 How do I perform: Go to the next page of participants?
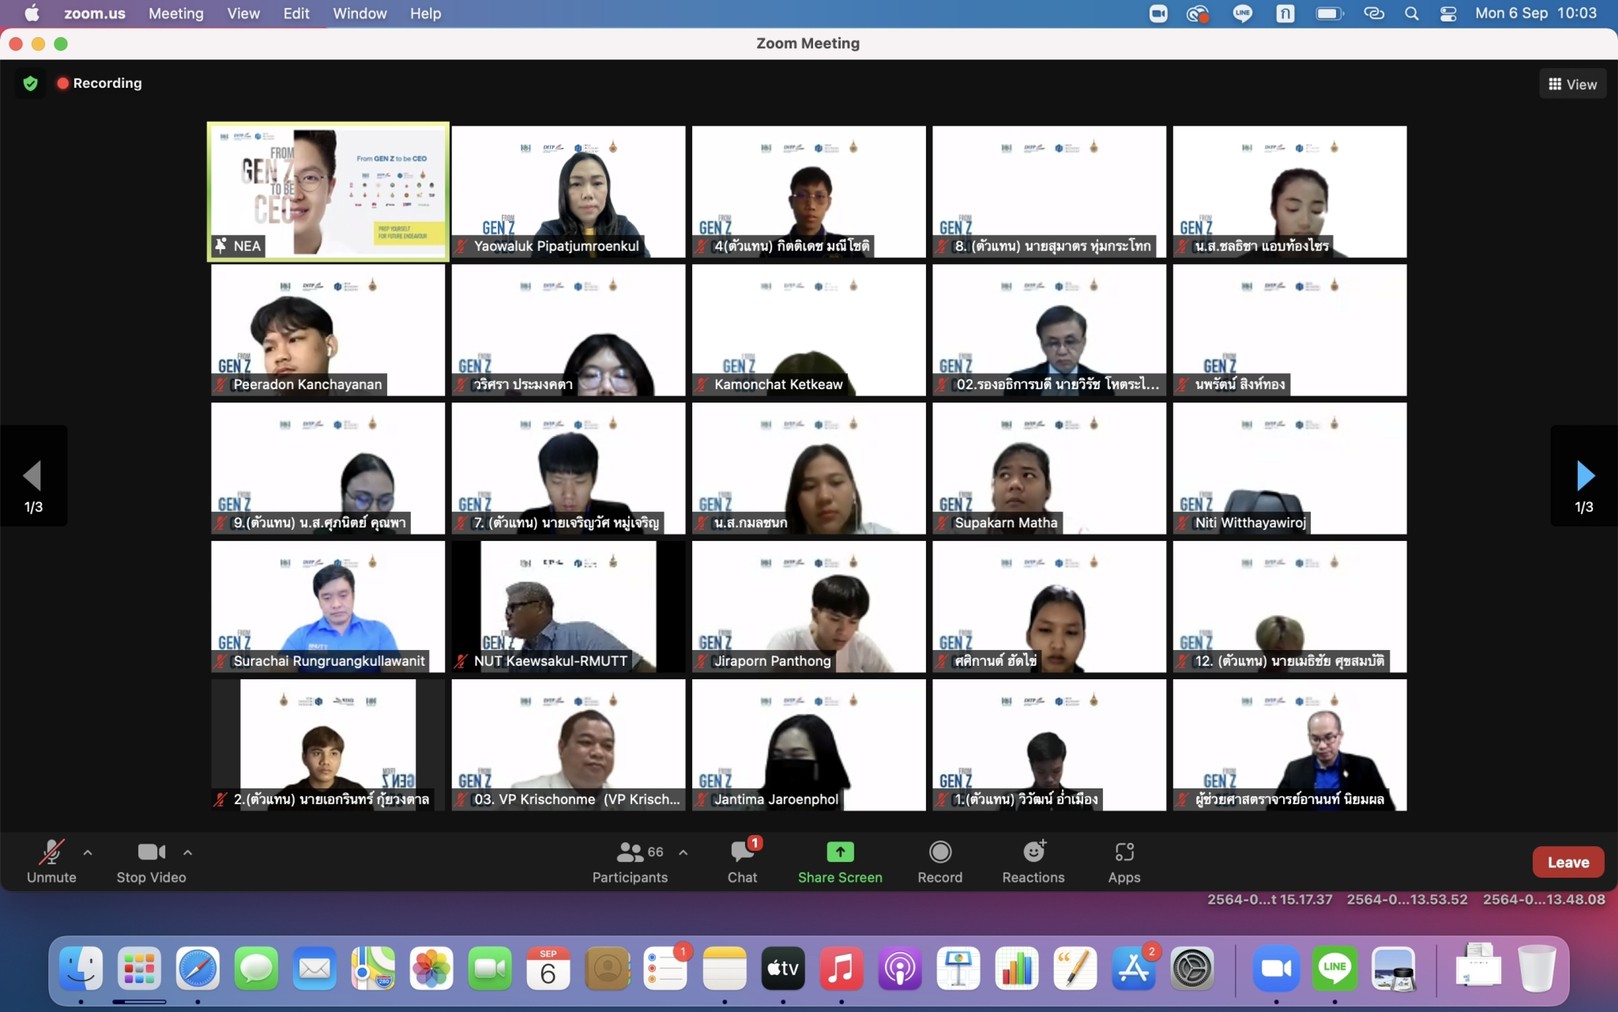tap(1584, 476)
